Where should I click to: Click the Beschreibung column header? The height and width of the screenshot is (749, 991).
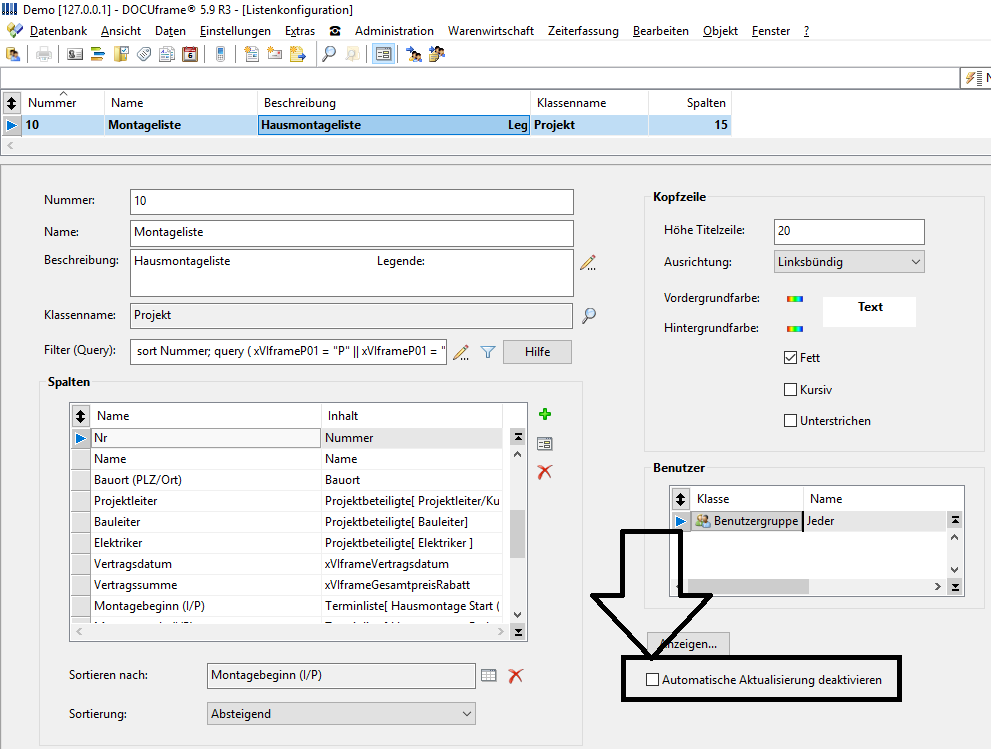(x=394, y=102)
